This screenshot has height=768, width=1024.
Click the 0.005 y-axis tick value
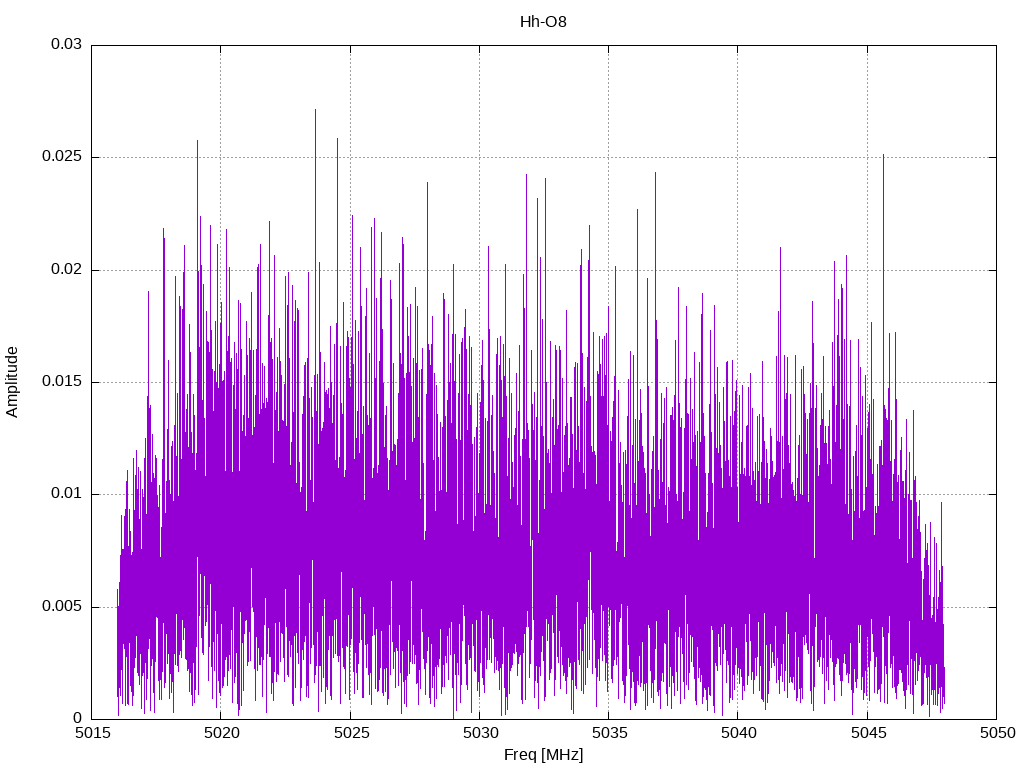point(62,607)
